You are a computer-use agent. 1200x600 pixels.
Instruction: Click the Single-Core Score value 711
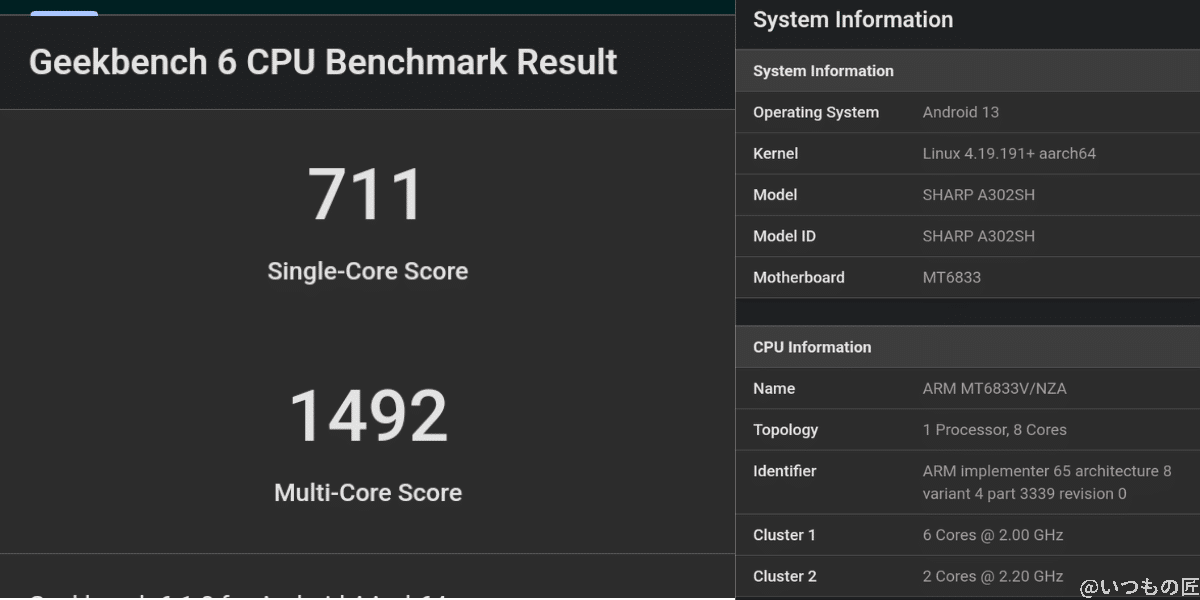(x=367, y=193)
